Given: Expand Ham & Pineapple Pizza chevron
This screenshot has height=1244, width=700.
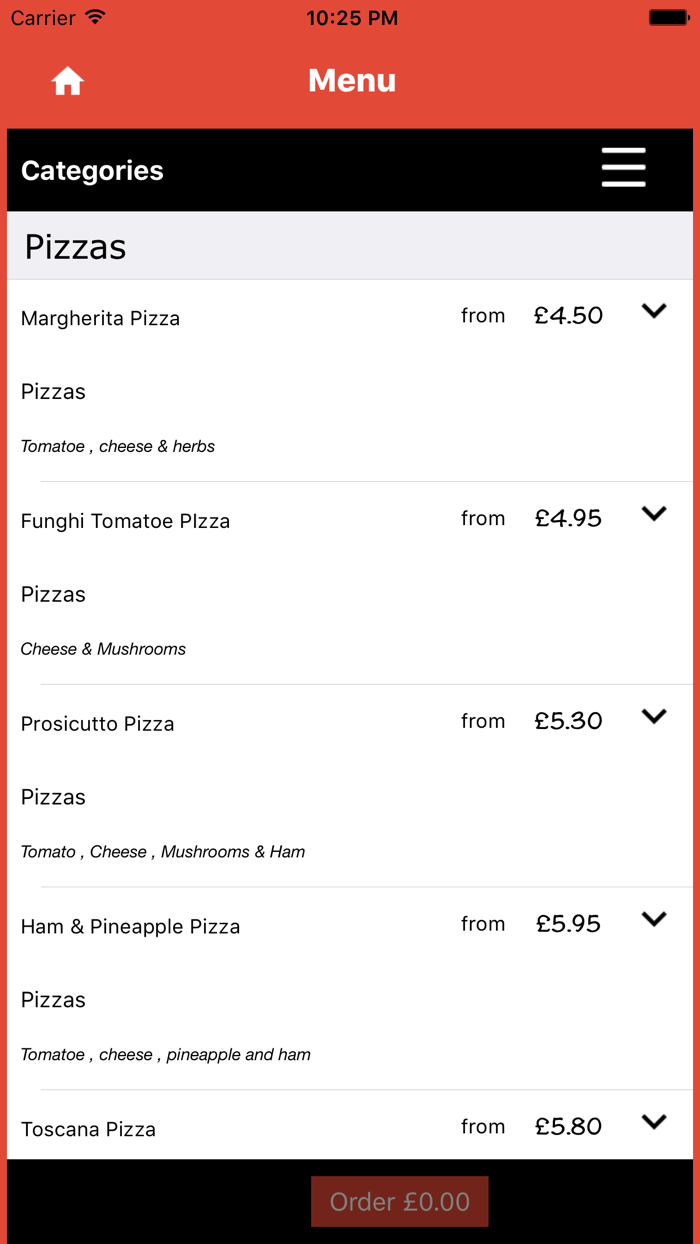Looking at the screenshot, I should [x=654, y=920].
